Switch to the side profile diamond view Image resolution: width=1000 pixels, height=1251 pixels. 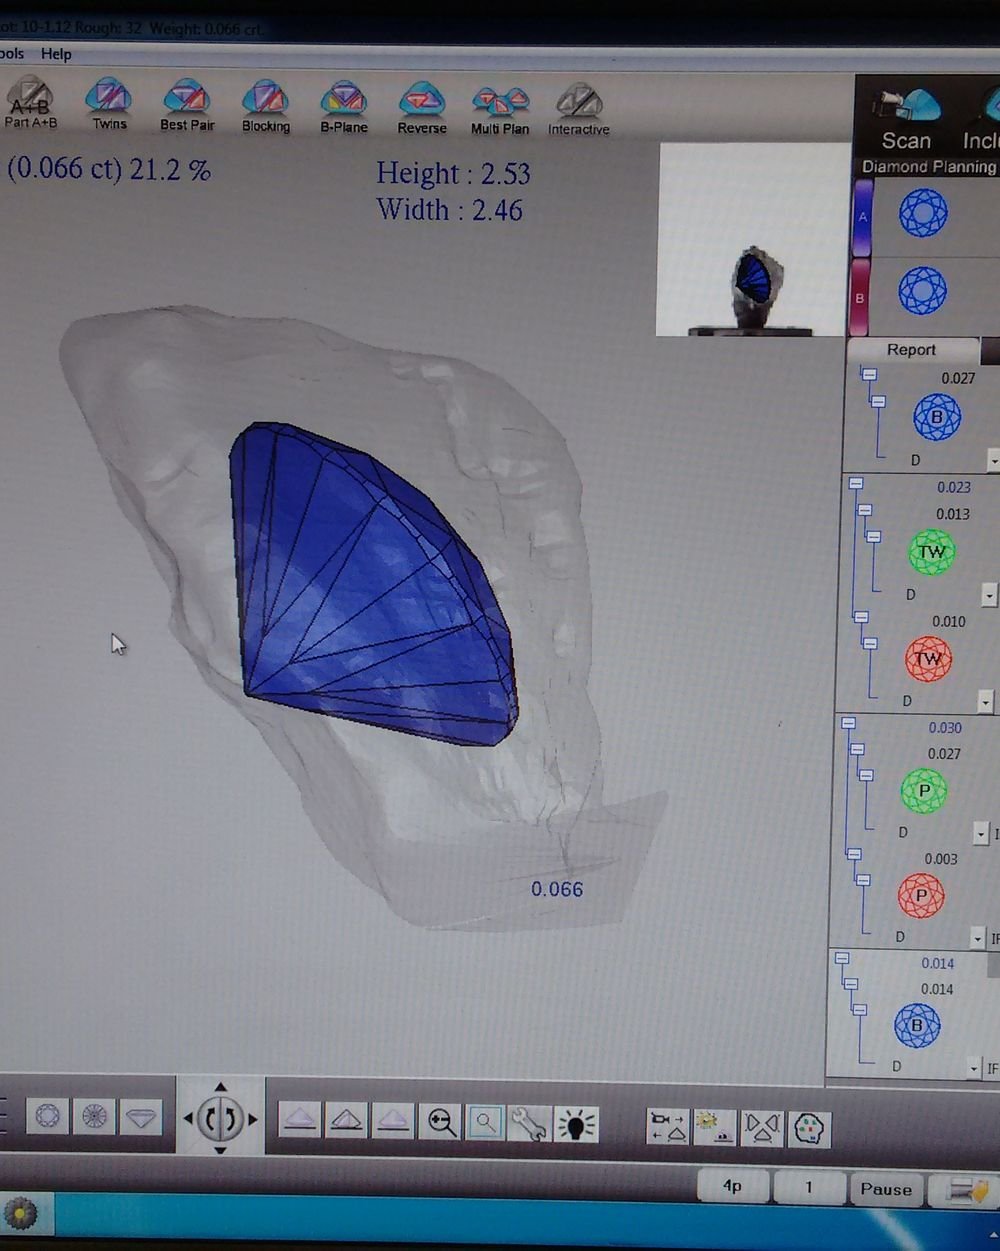141,1117
